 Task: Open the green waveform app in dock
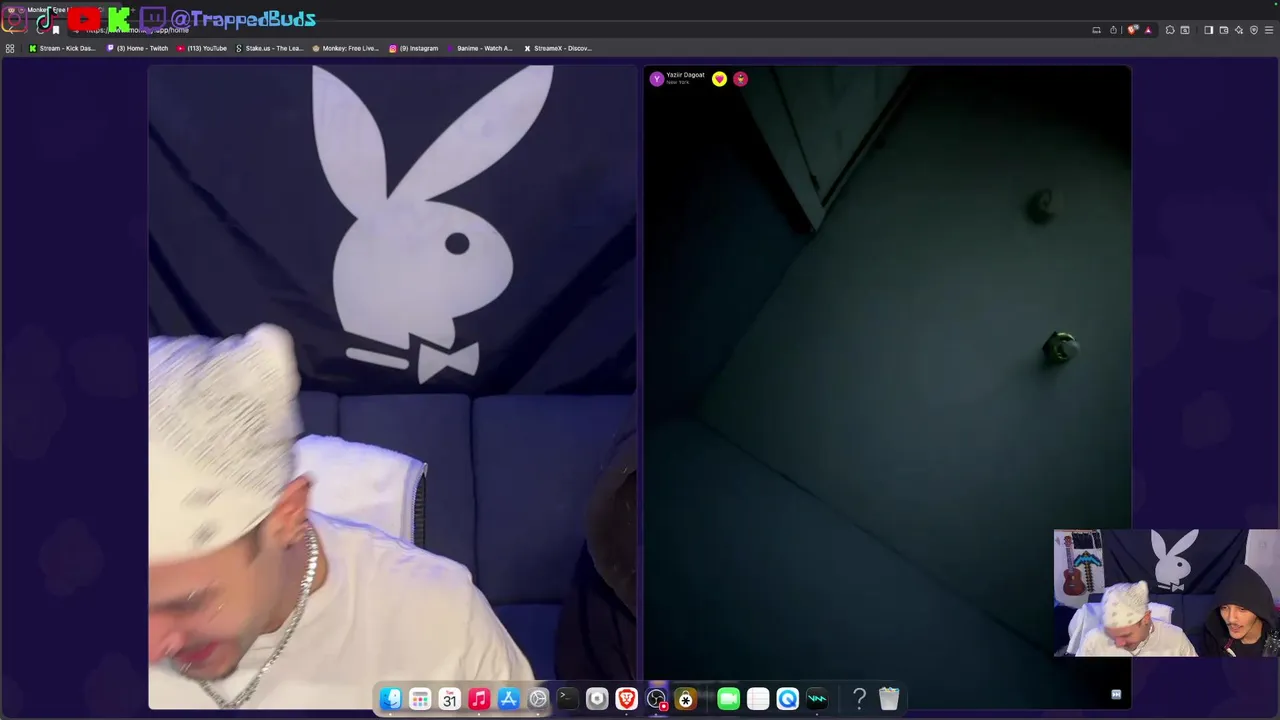pos(817,699)
